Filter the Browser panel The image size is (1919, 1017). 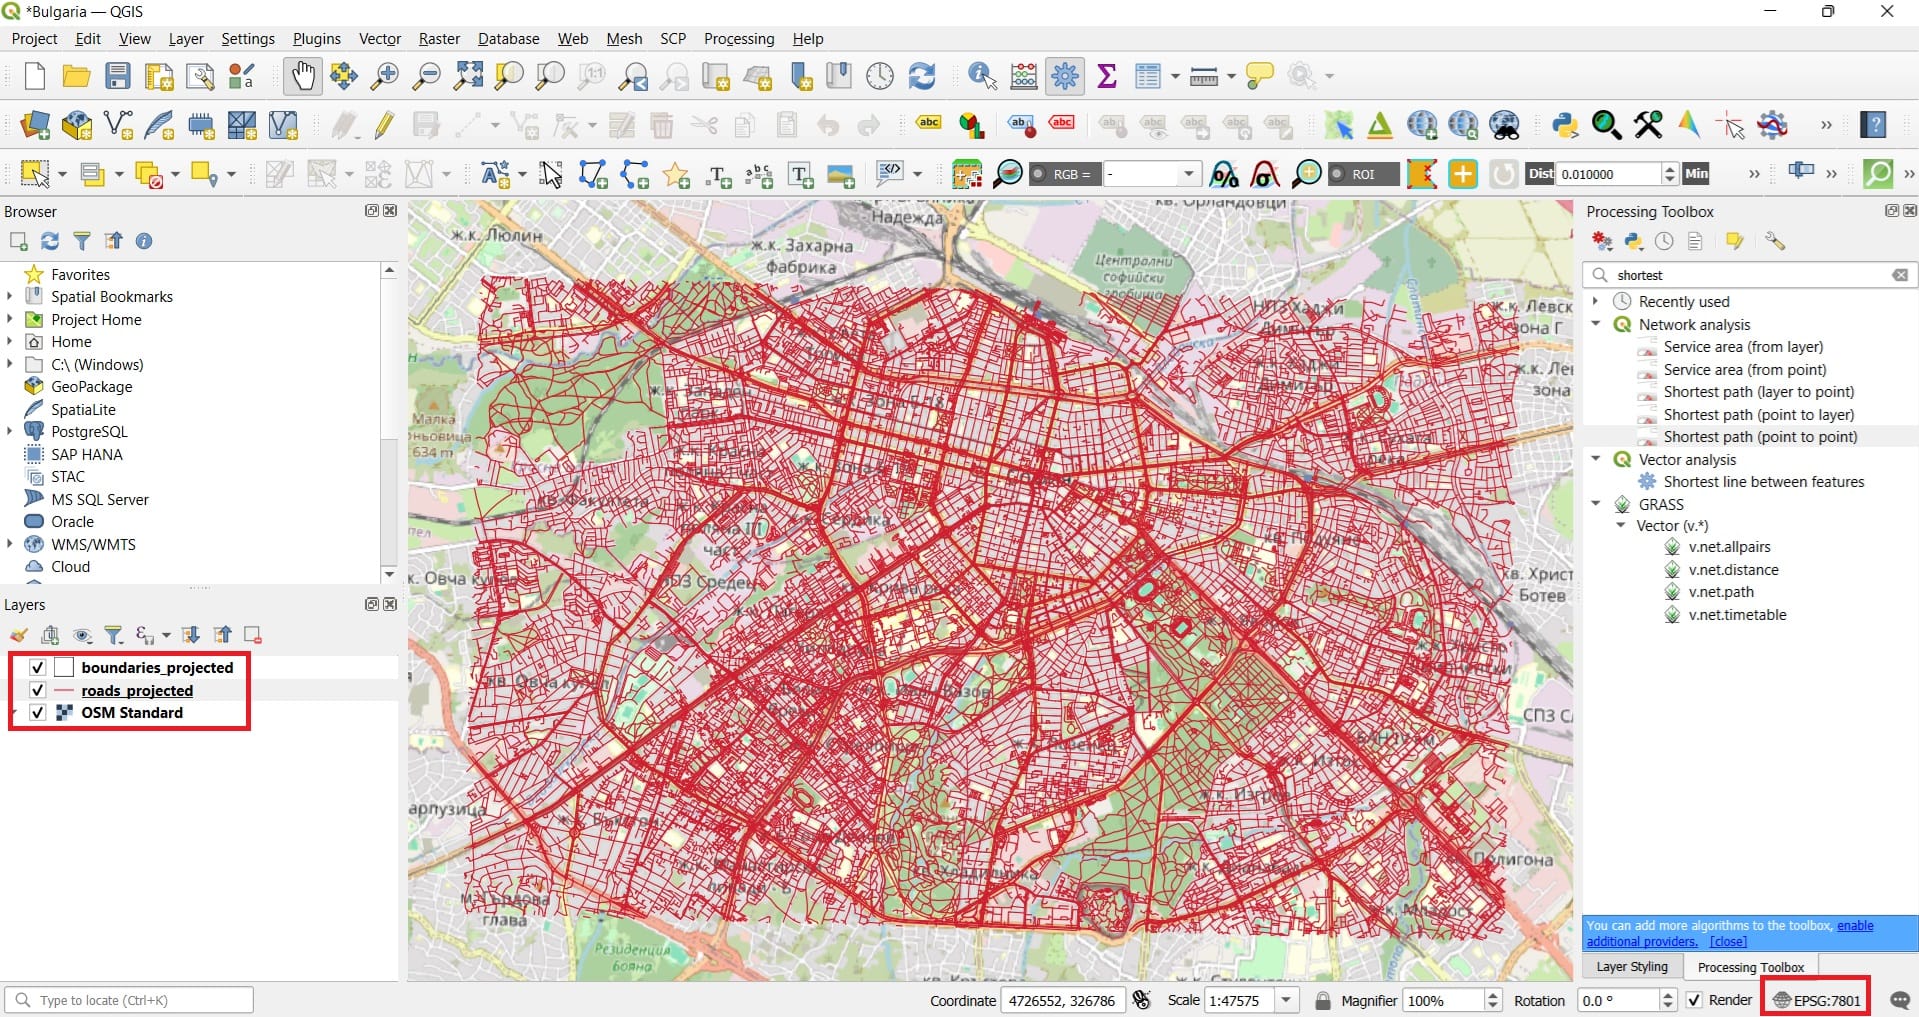pyautogui.click(x=82, y=241)
